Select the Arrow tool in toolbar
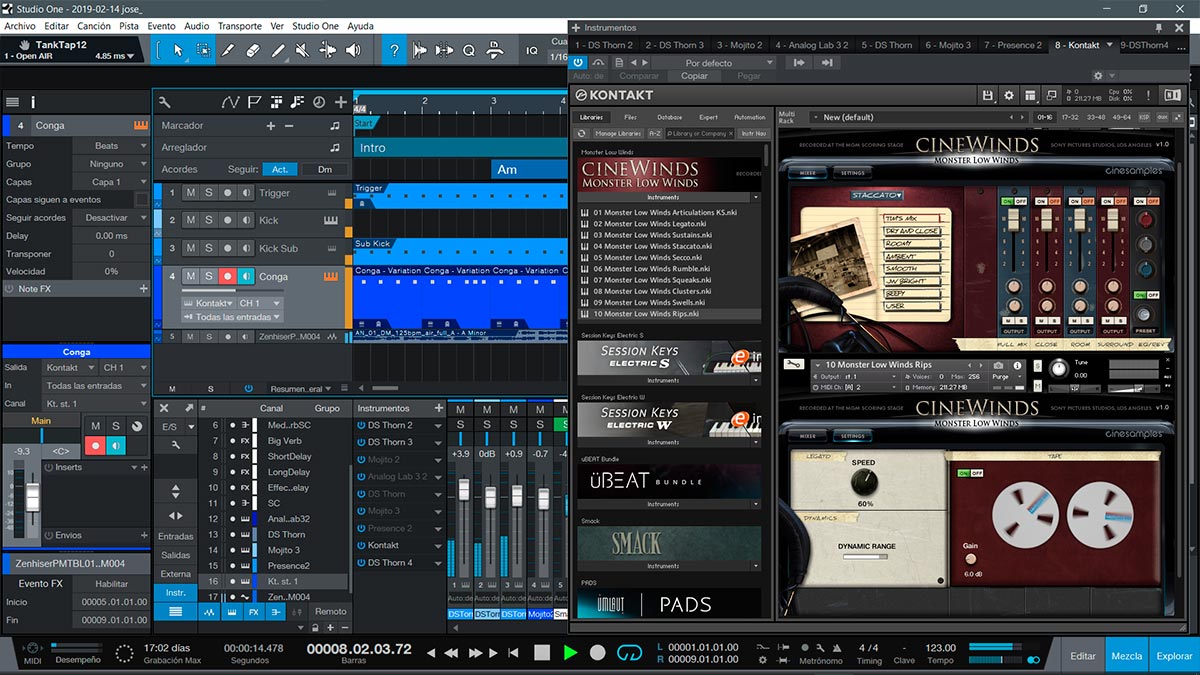This screenshot has width=1200, height=675. pyautogui.click(x=178, y=50)
